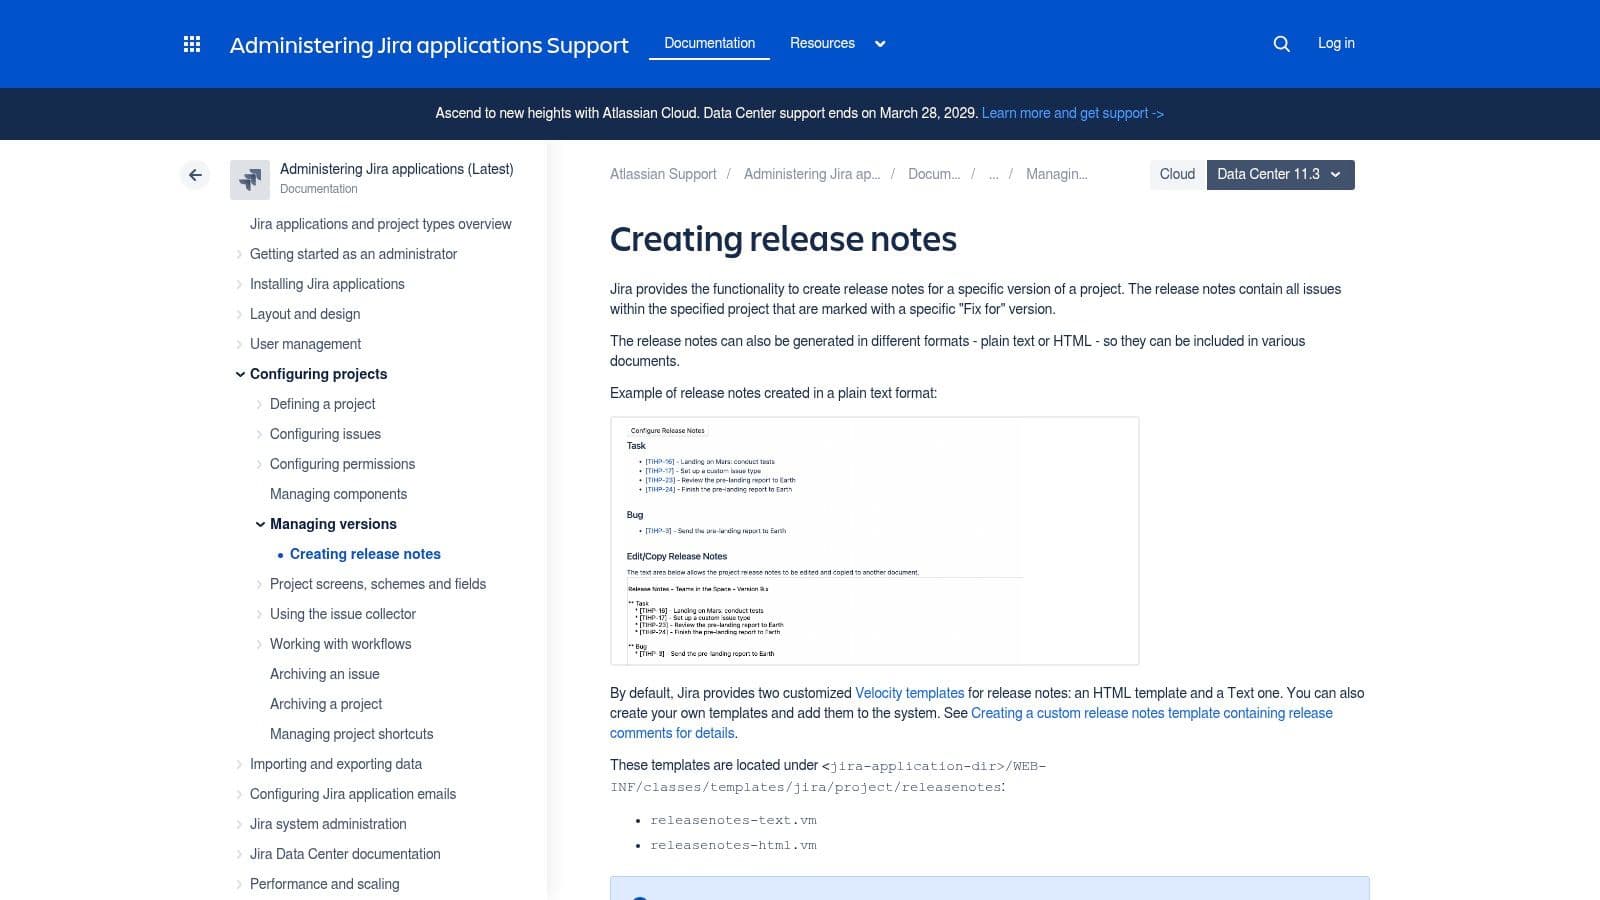Open the Velocity templates link

[910, 693]
